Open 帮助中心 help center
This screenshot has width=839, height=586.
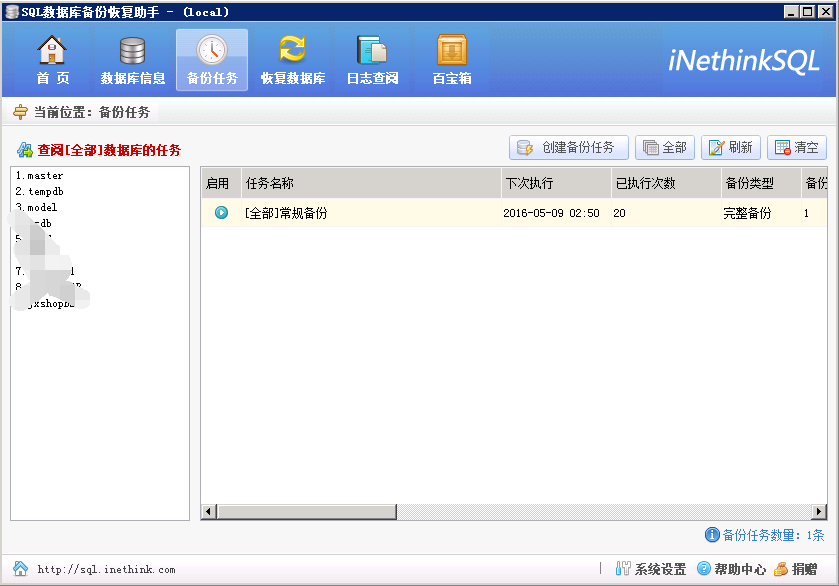click(731, 569)
